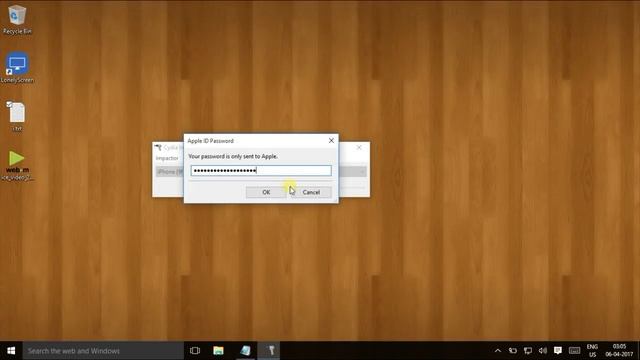The width and height of the screenshot is (640, 360).
Task: Expand the iPhone device dropdown in Cydia Impactor
Action: pyautogui.click(x=362, y=172)
